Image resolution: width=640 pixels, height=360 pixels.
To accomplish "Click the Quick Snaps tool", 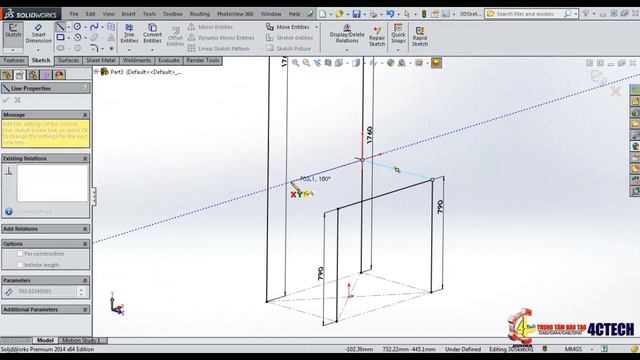I will (x=398, y=33).
